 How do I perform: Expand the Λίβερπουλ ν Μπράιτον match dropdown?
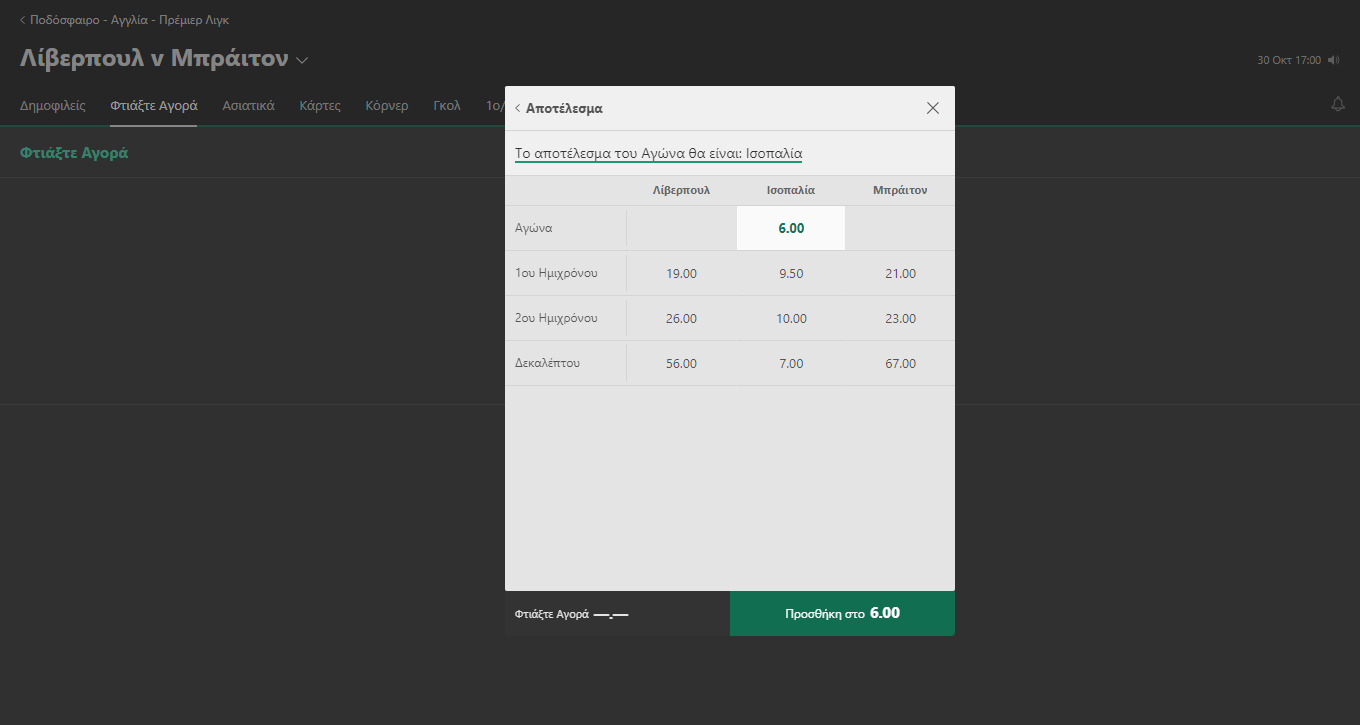pos(302,60)
